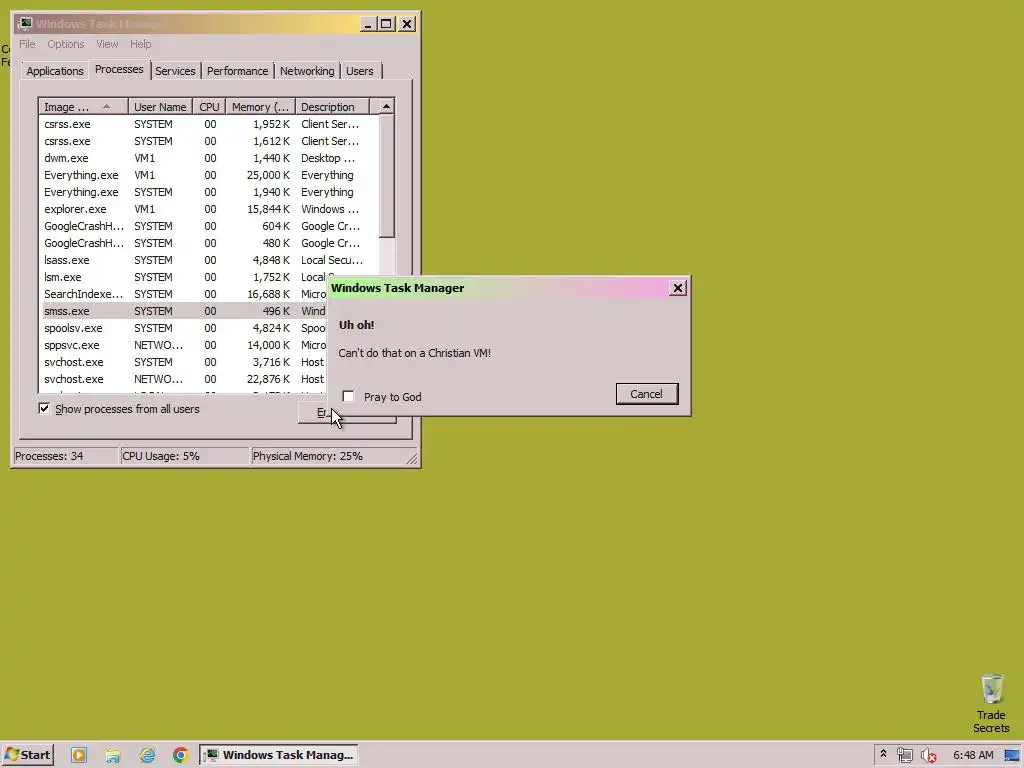
Task: Open Google Chrome from taskbar
Action: click(181, 755)
